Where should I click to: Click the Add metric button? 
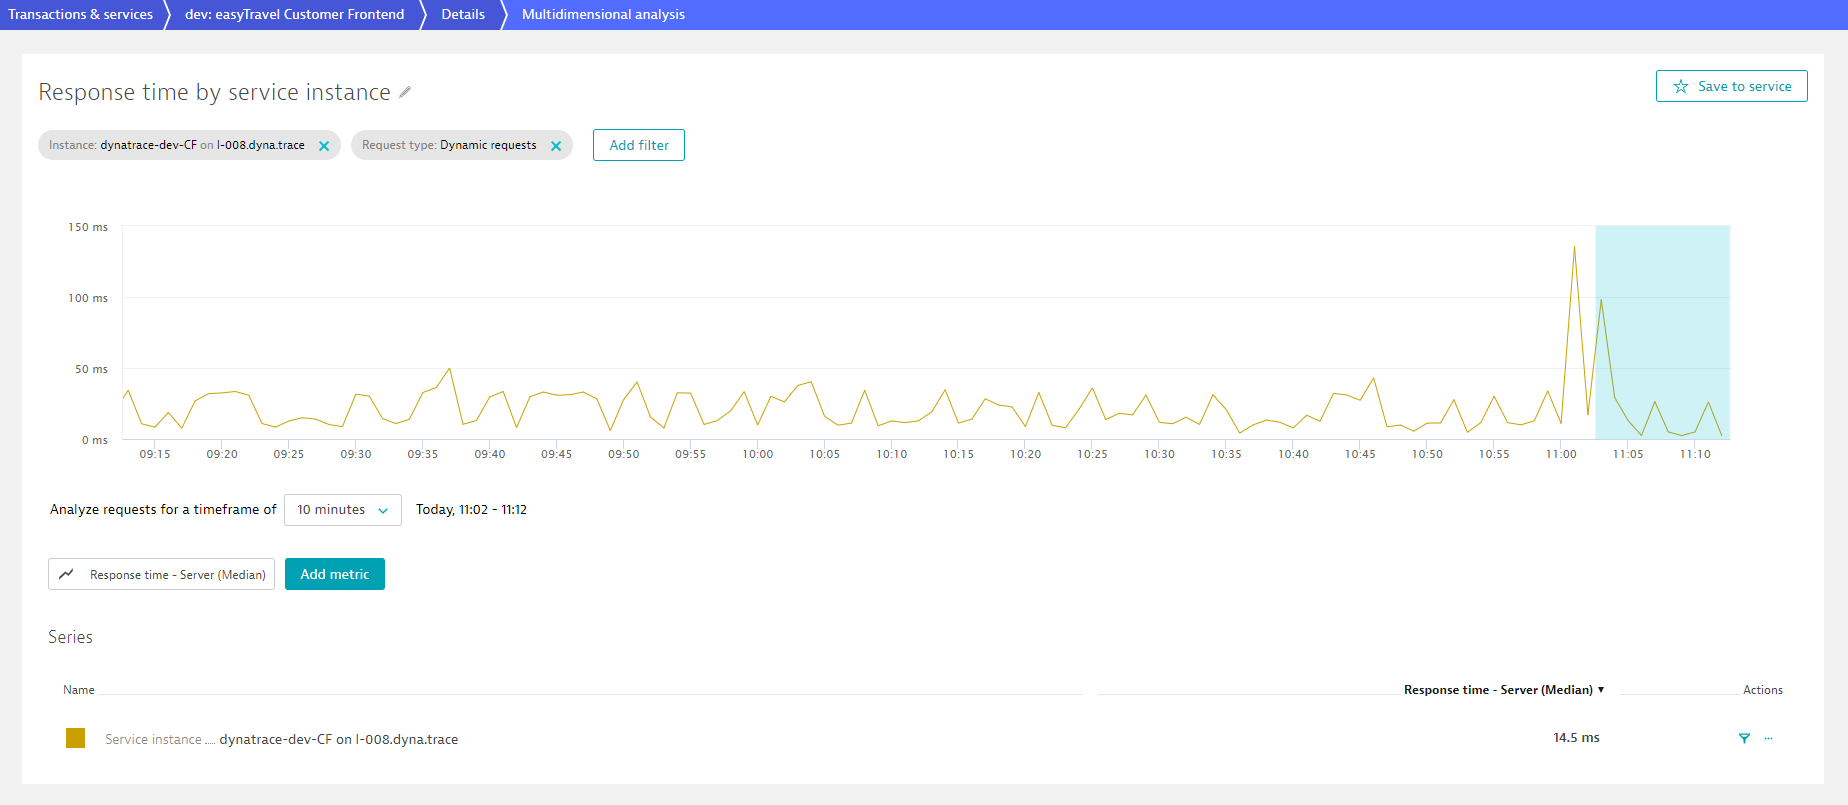coord(335,574)
